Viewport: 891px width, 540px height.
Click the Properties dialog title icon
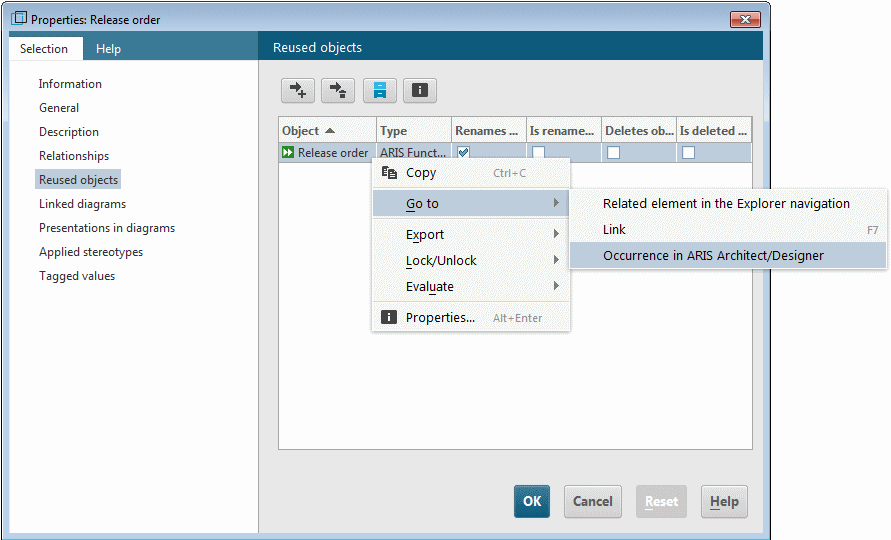19,18
